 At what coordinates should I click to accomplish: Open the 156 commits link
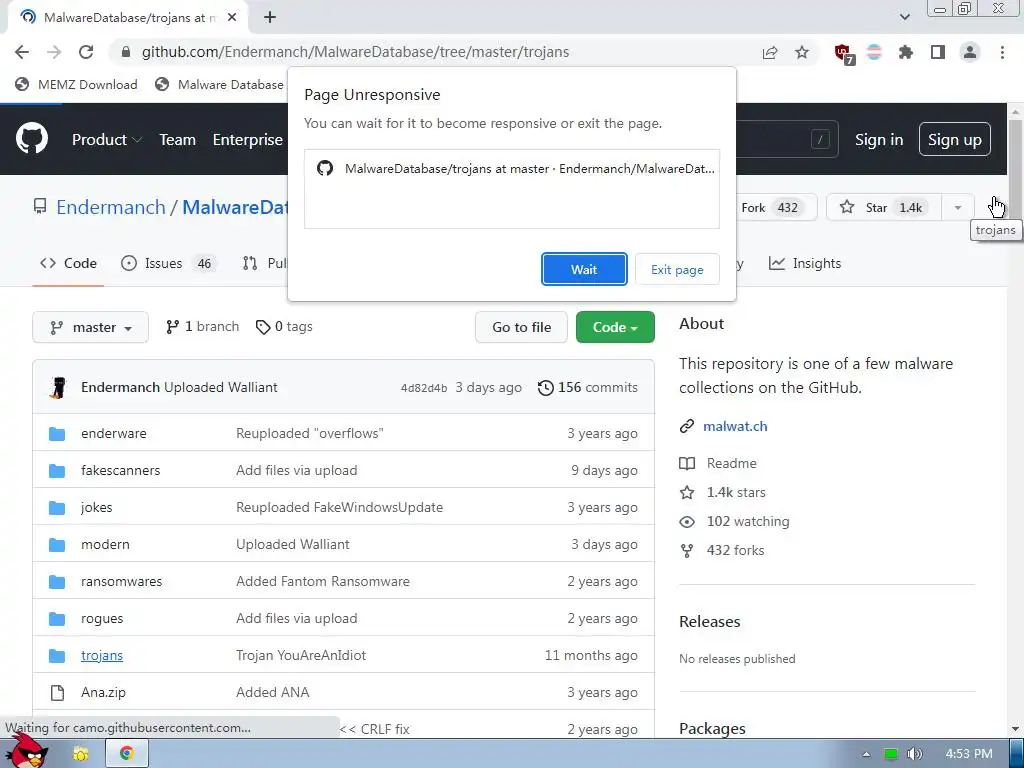tap(588, 387)
